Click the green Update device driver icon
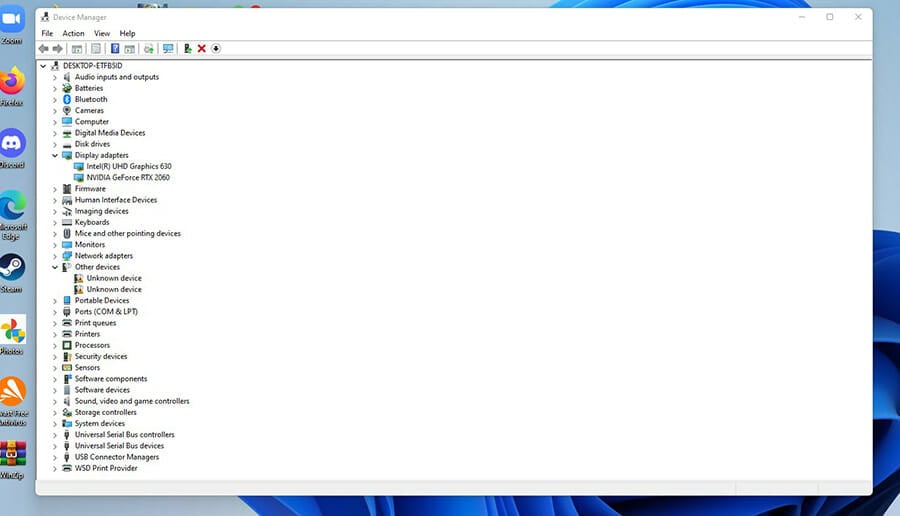Image resolution: width=900 pixels, height=516 pixels. click(x=187, y=49)
